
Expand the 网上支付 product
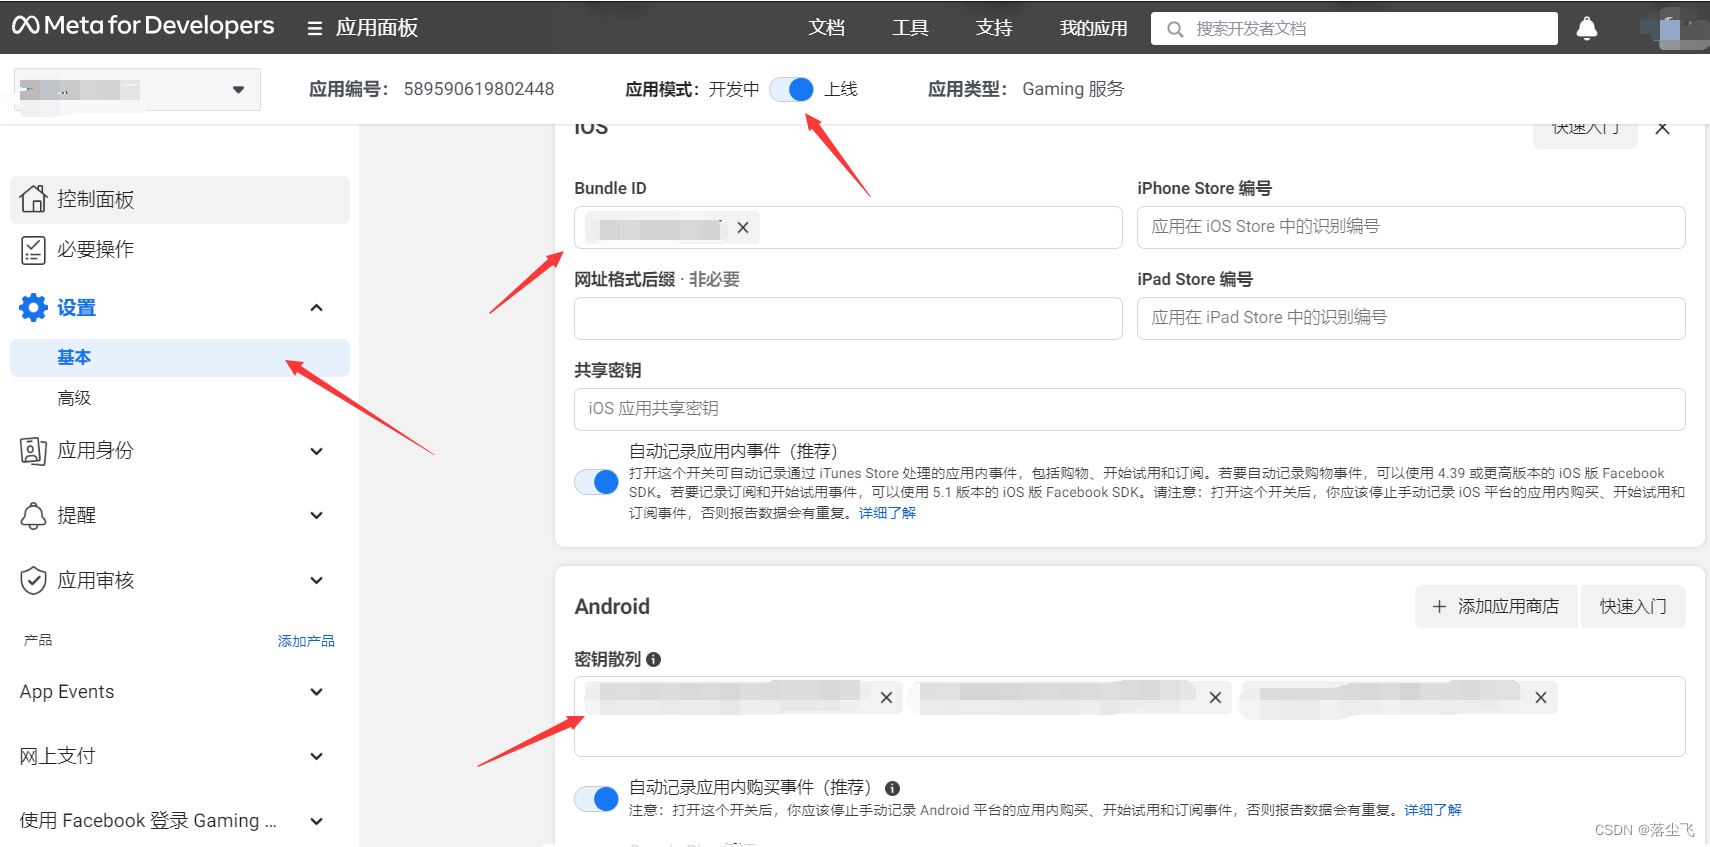click(316, 757)
